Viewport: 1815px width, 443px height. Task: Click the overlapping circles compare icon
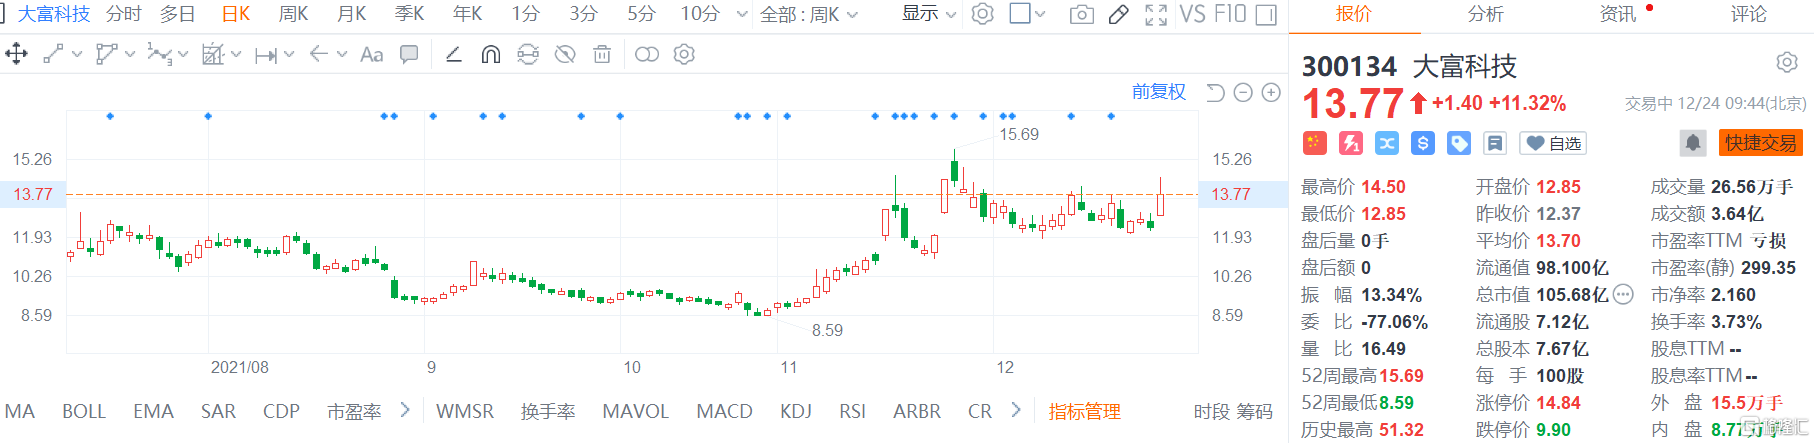pyautogui.click(x=647, y=54)
